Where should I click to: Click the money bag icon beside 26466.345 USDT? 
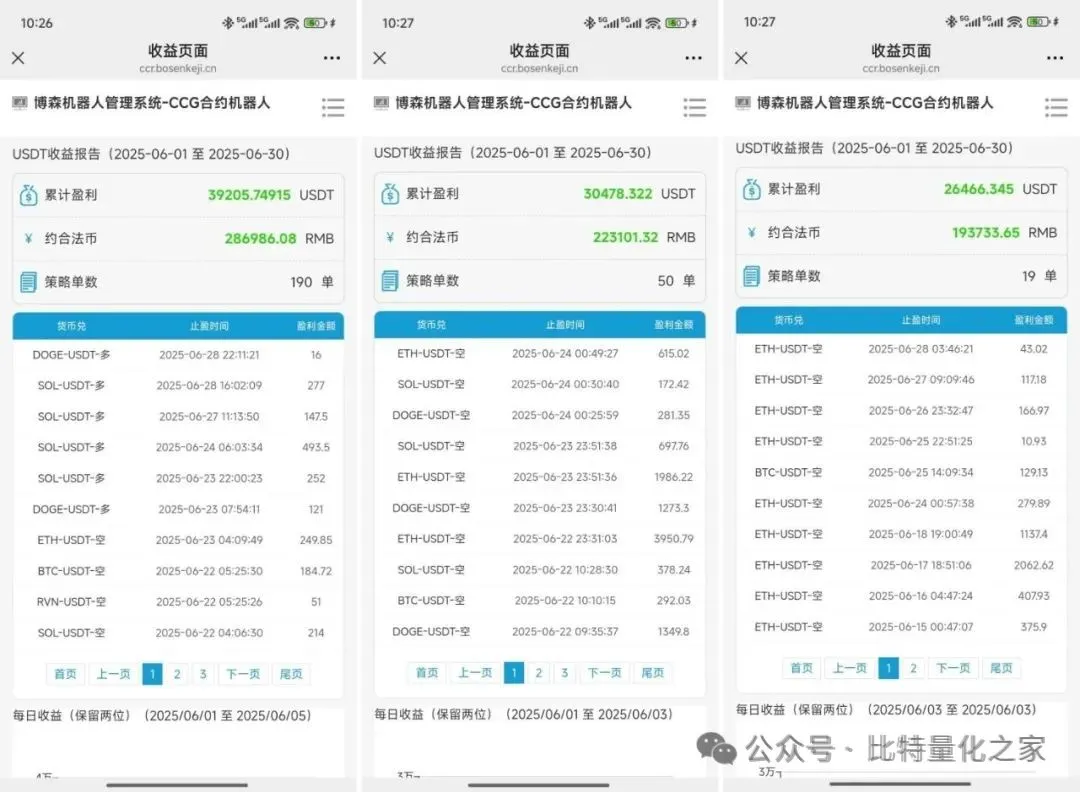pyautogui.click(x=751, y=189)
